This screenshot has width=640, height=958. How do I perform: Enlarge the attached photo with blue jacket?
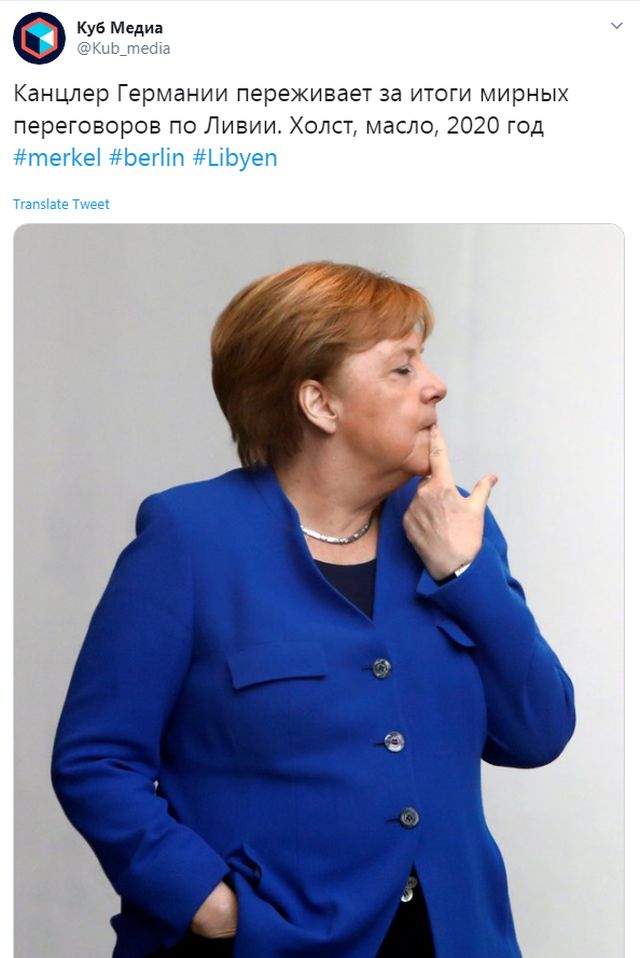point(319,590)
